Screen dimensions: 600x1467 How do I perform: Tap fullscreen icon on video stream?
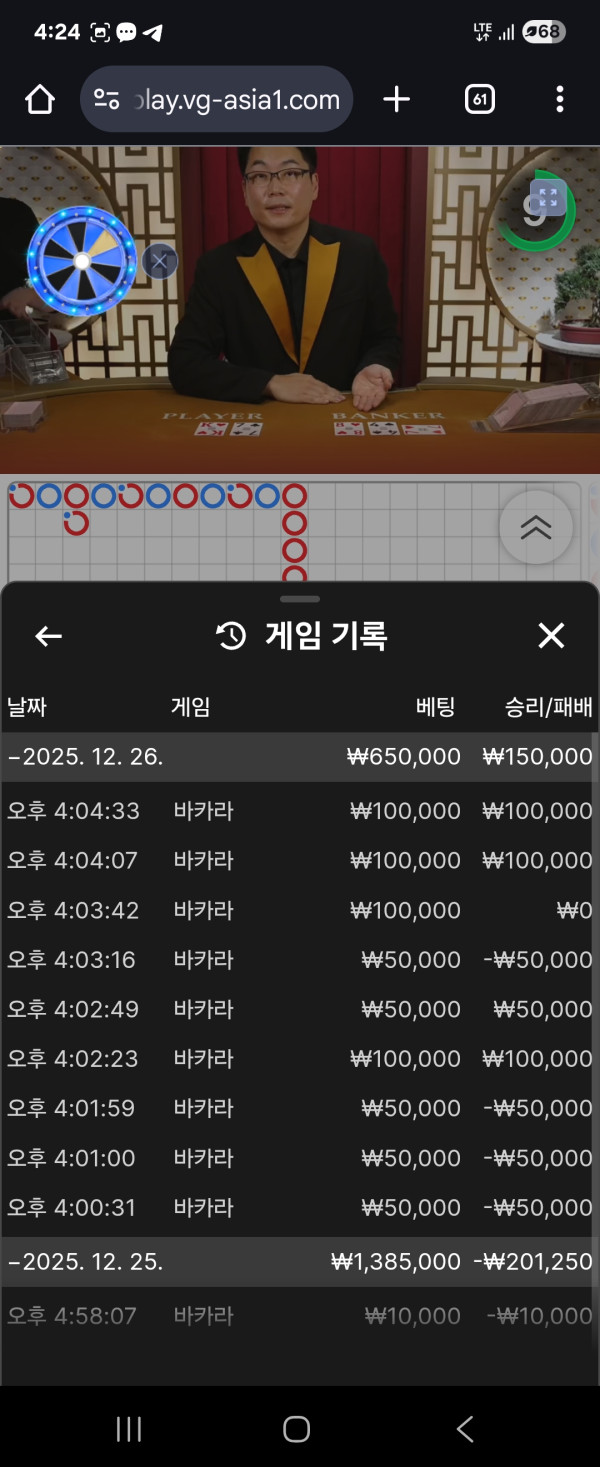point(547,197)
